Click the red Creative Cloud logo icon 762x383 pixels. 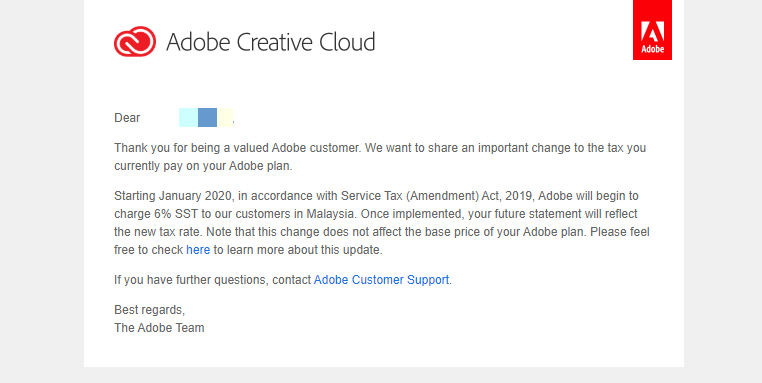(135, 41)
